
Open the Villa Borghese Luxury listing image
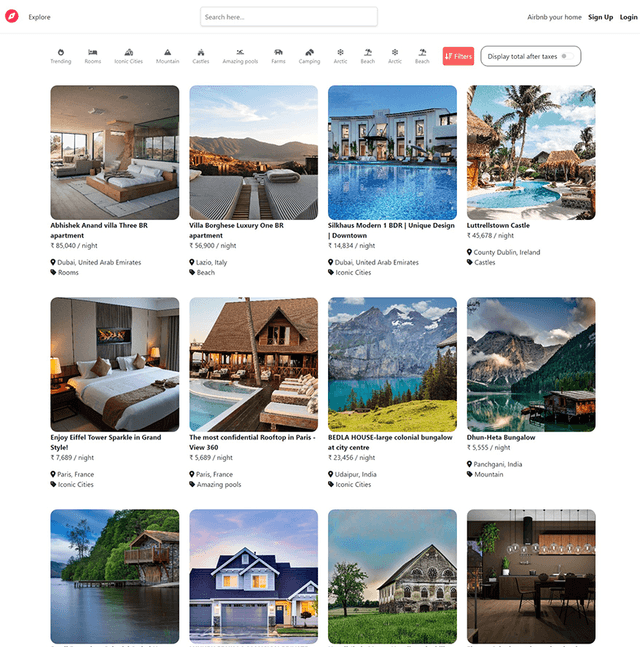253,152
